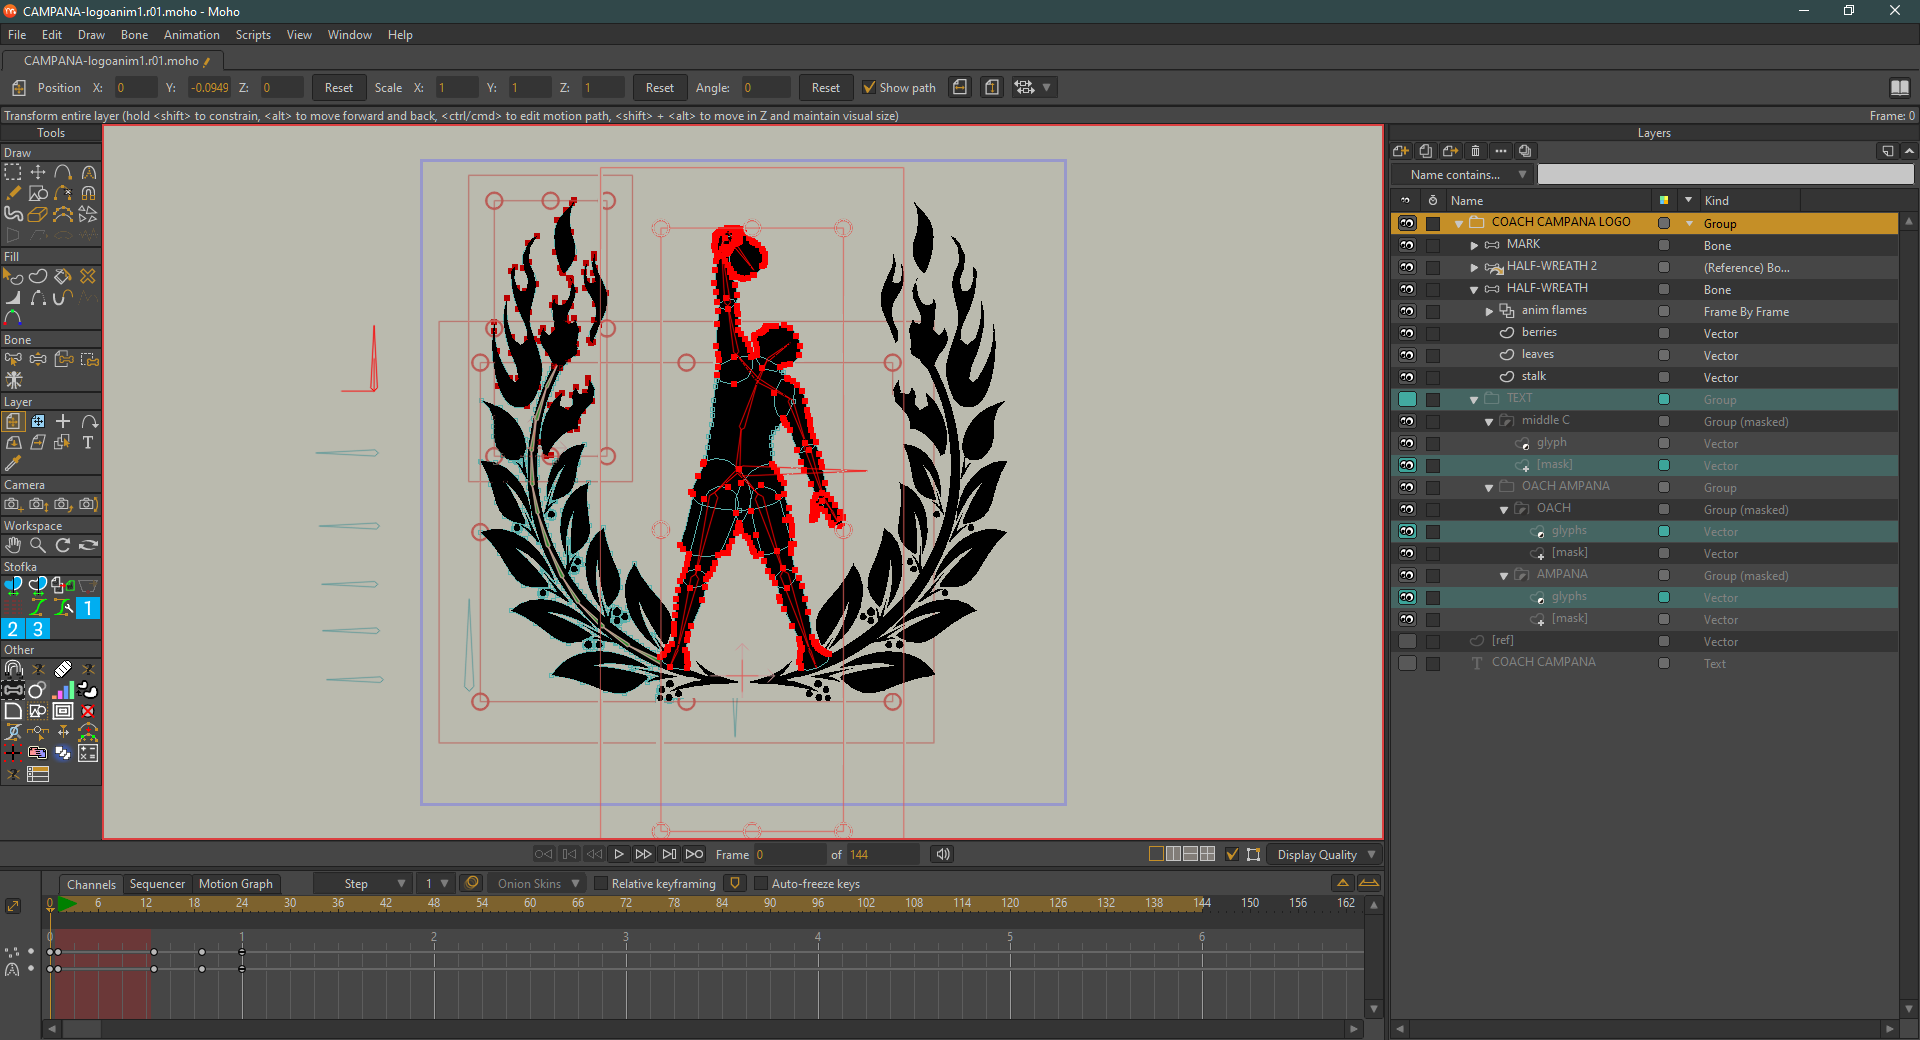Open the Display Quality dropdown
The width and height of the screenshot is (1920, 1040).
pyautogui.click(x=1326, y=854)
